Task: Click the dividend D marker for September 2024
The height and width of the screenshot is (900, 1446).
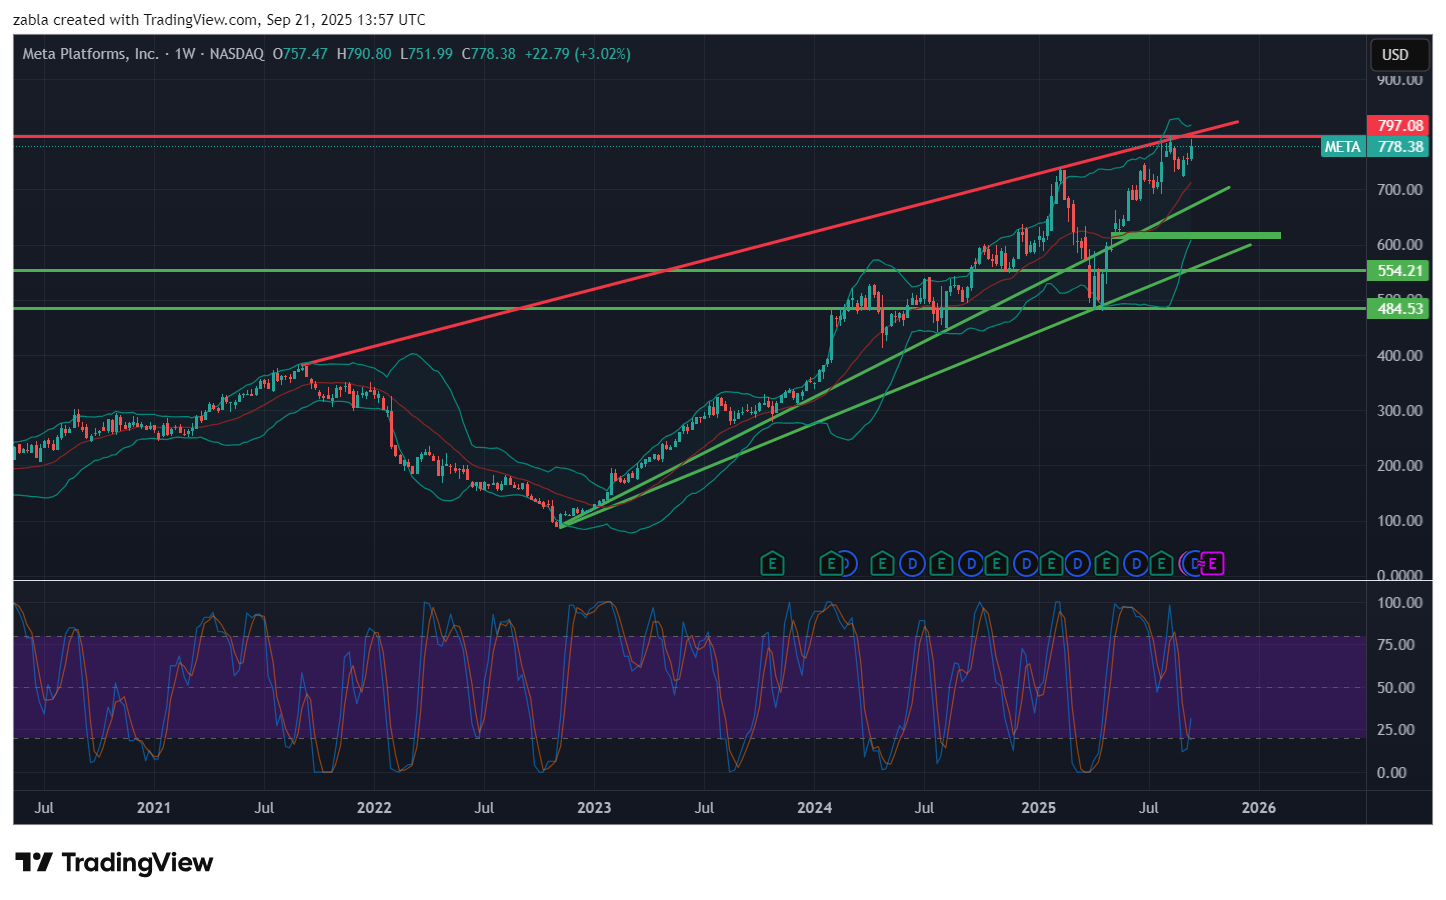Action: coord(971,564)
